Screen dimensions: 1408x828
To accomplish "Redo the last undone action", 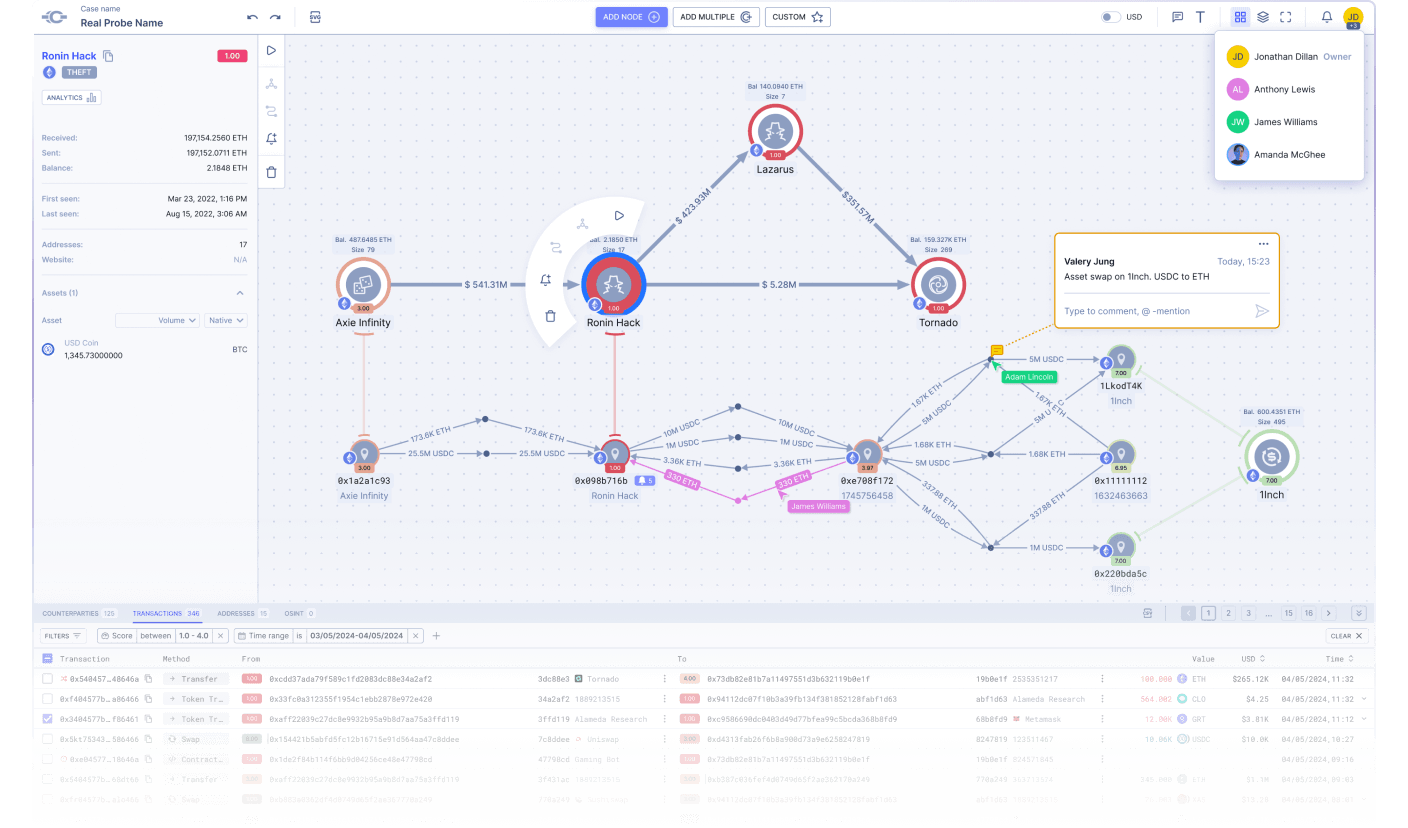I will tap(275, 17).
